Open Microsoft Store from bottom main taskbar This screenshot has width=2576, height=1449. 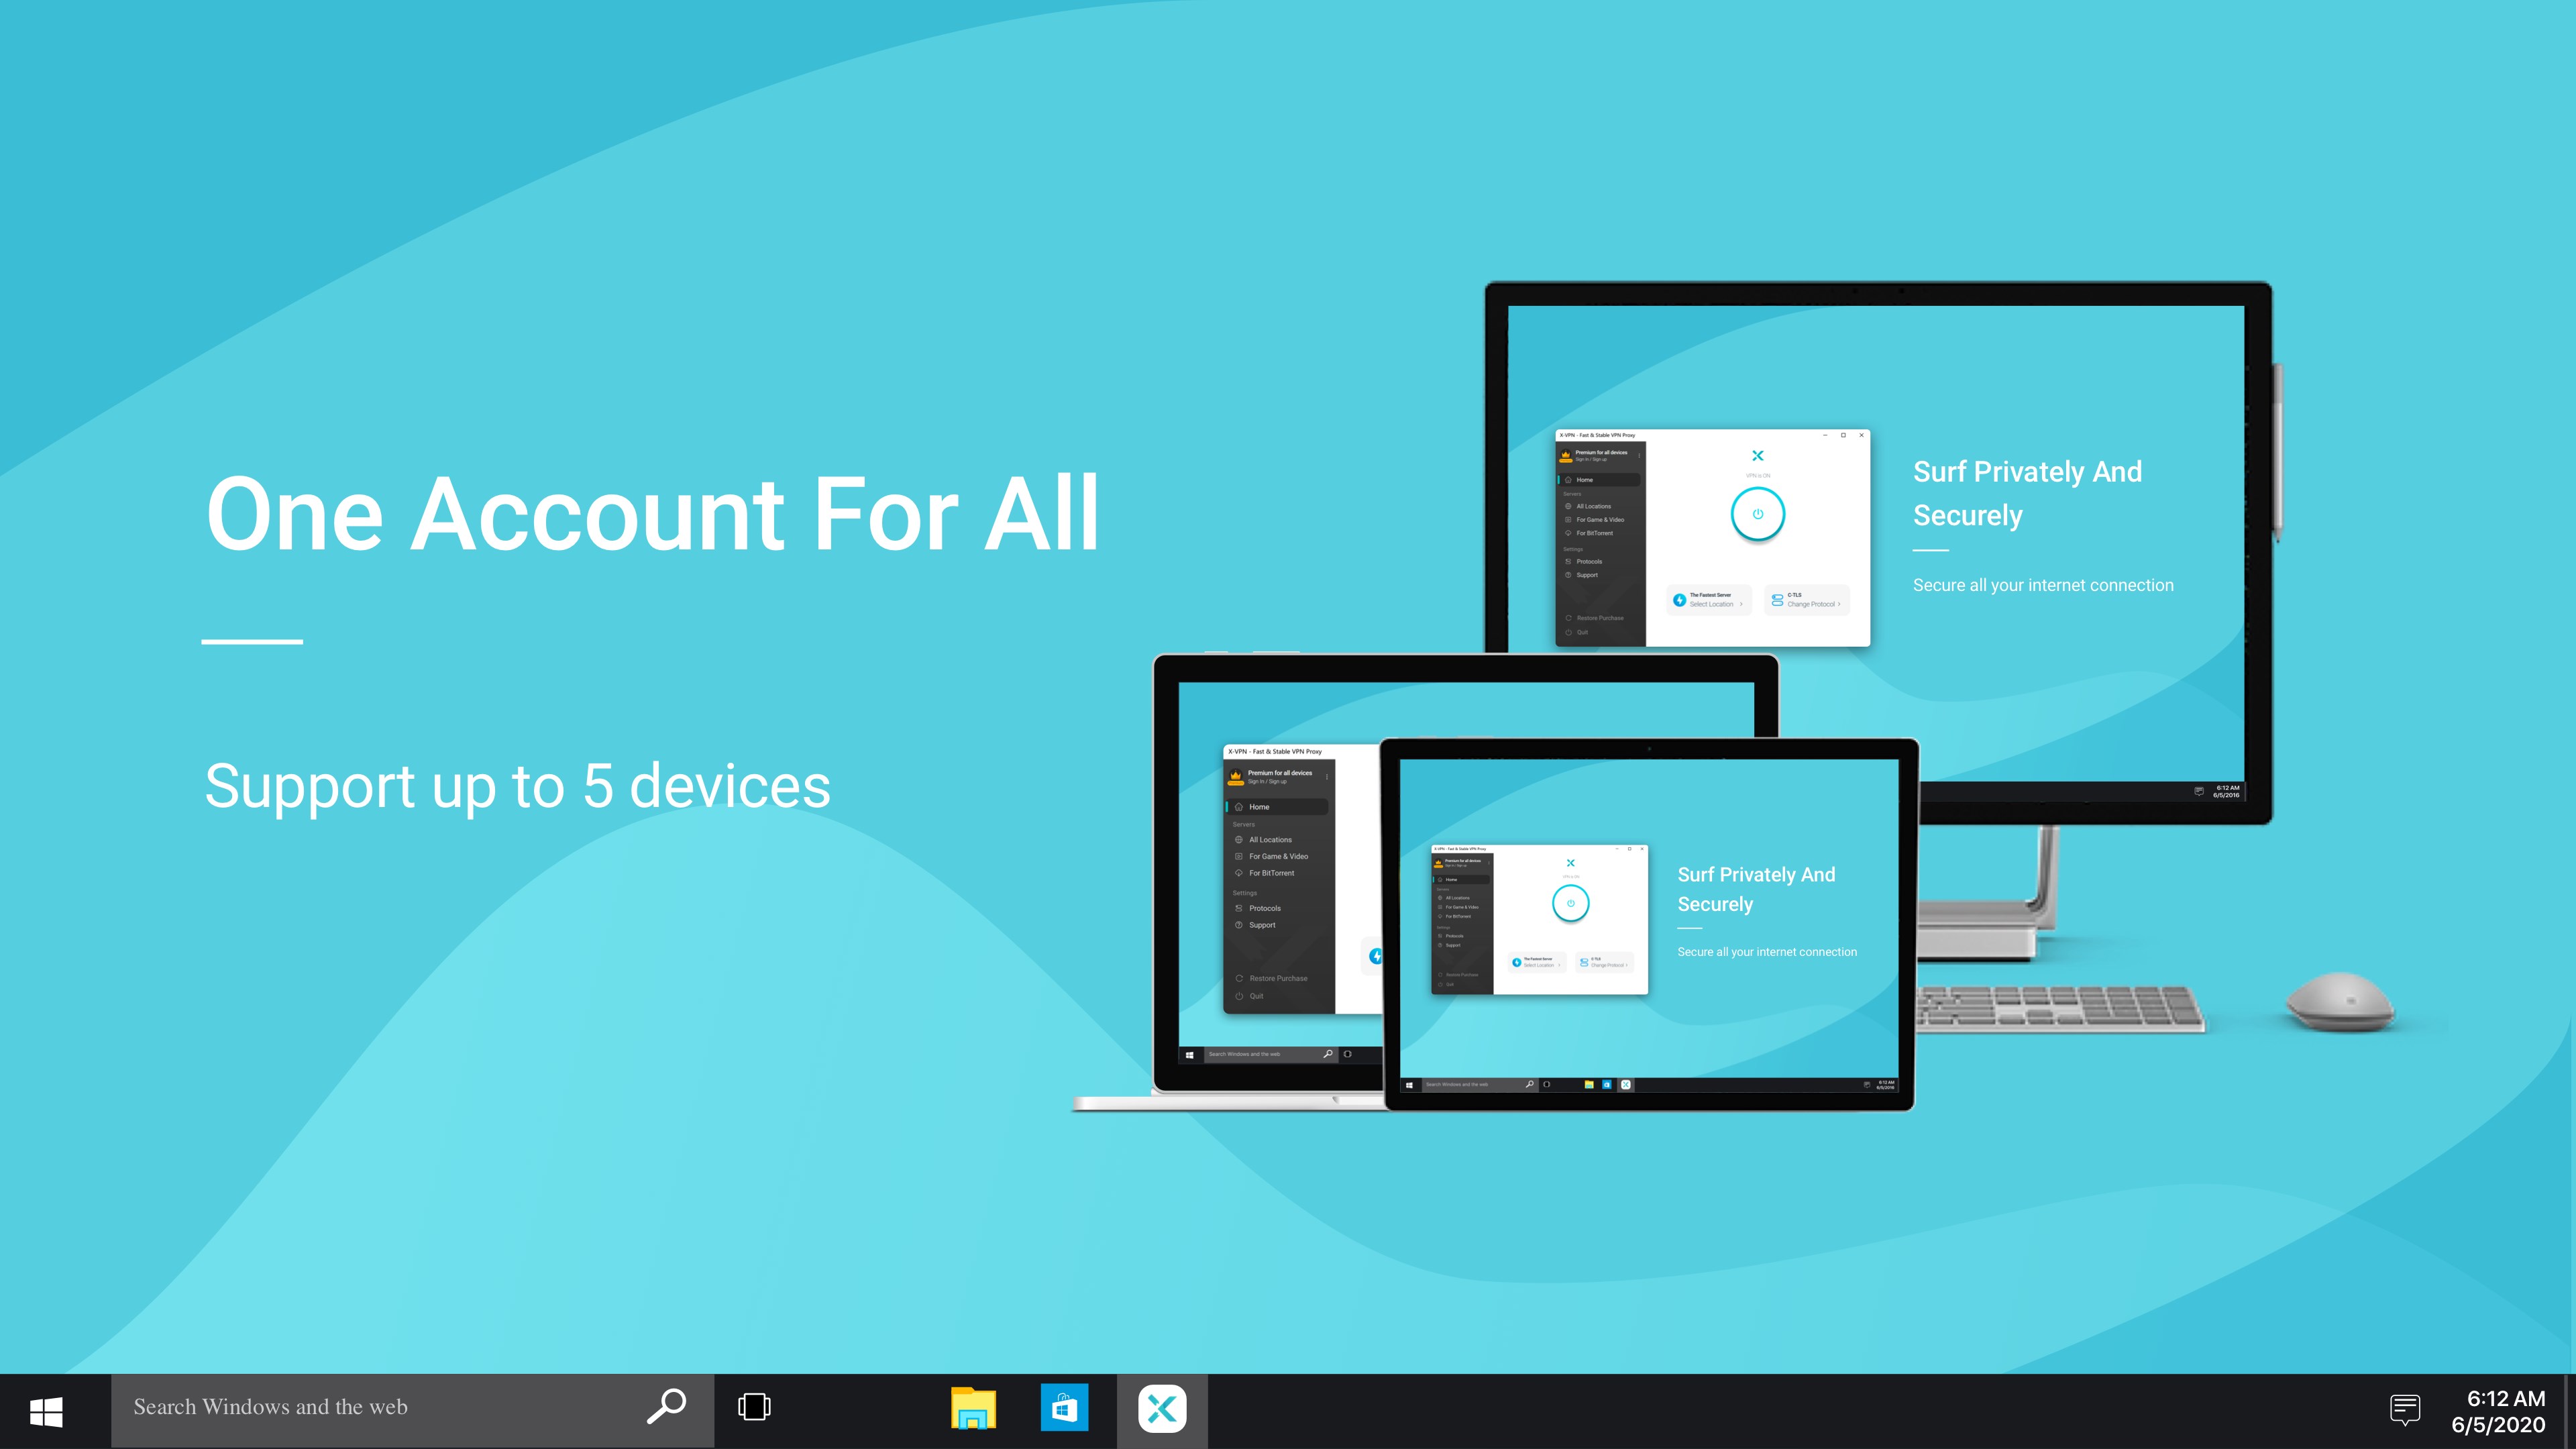coord(1064,1409)
